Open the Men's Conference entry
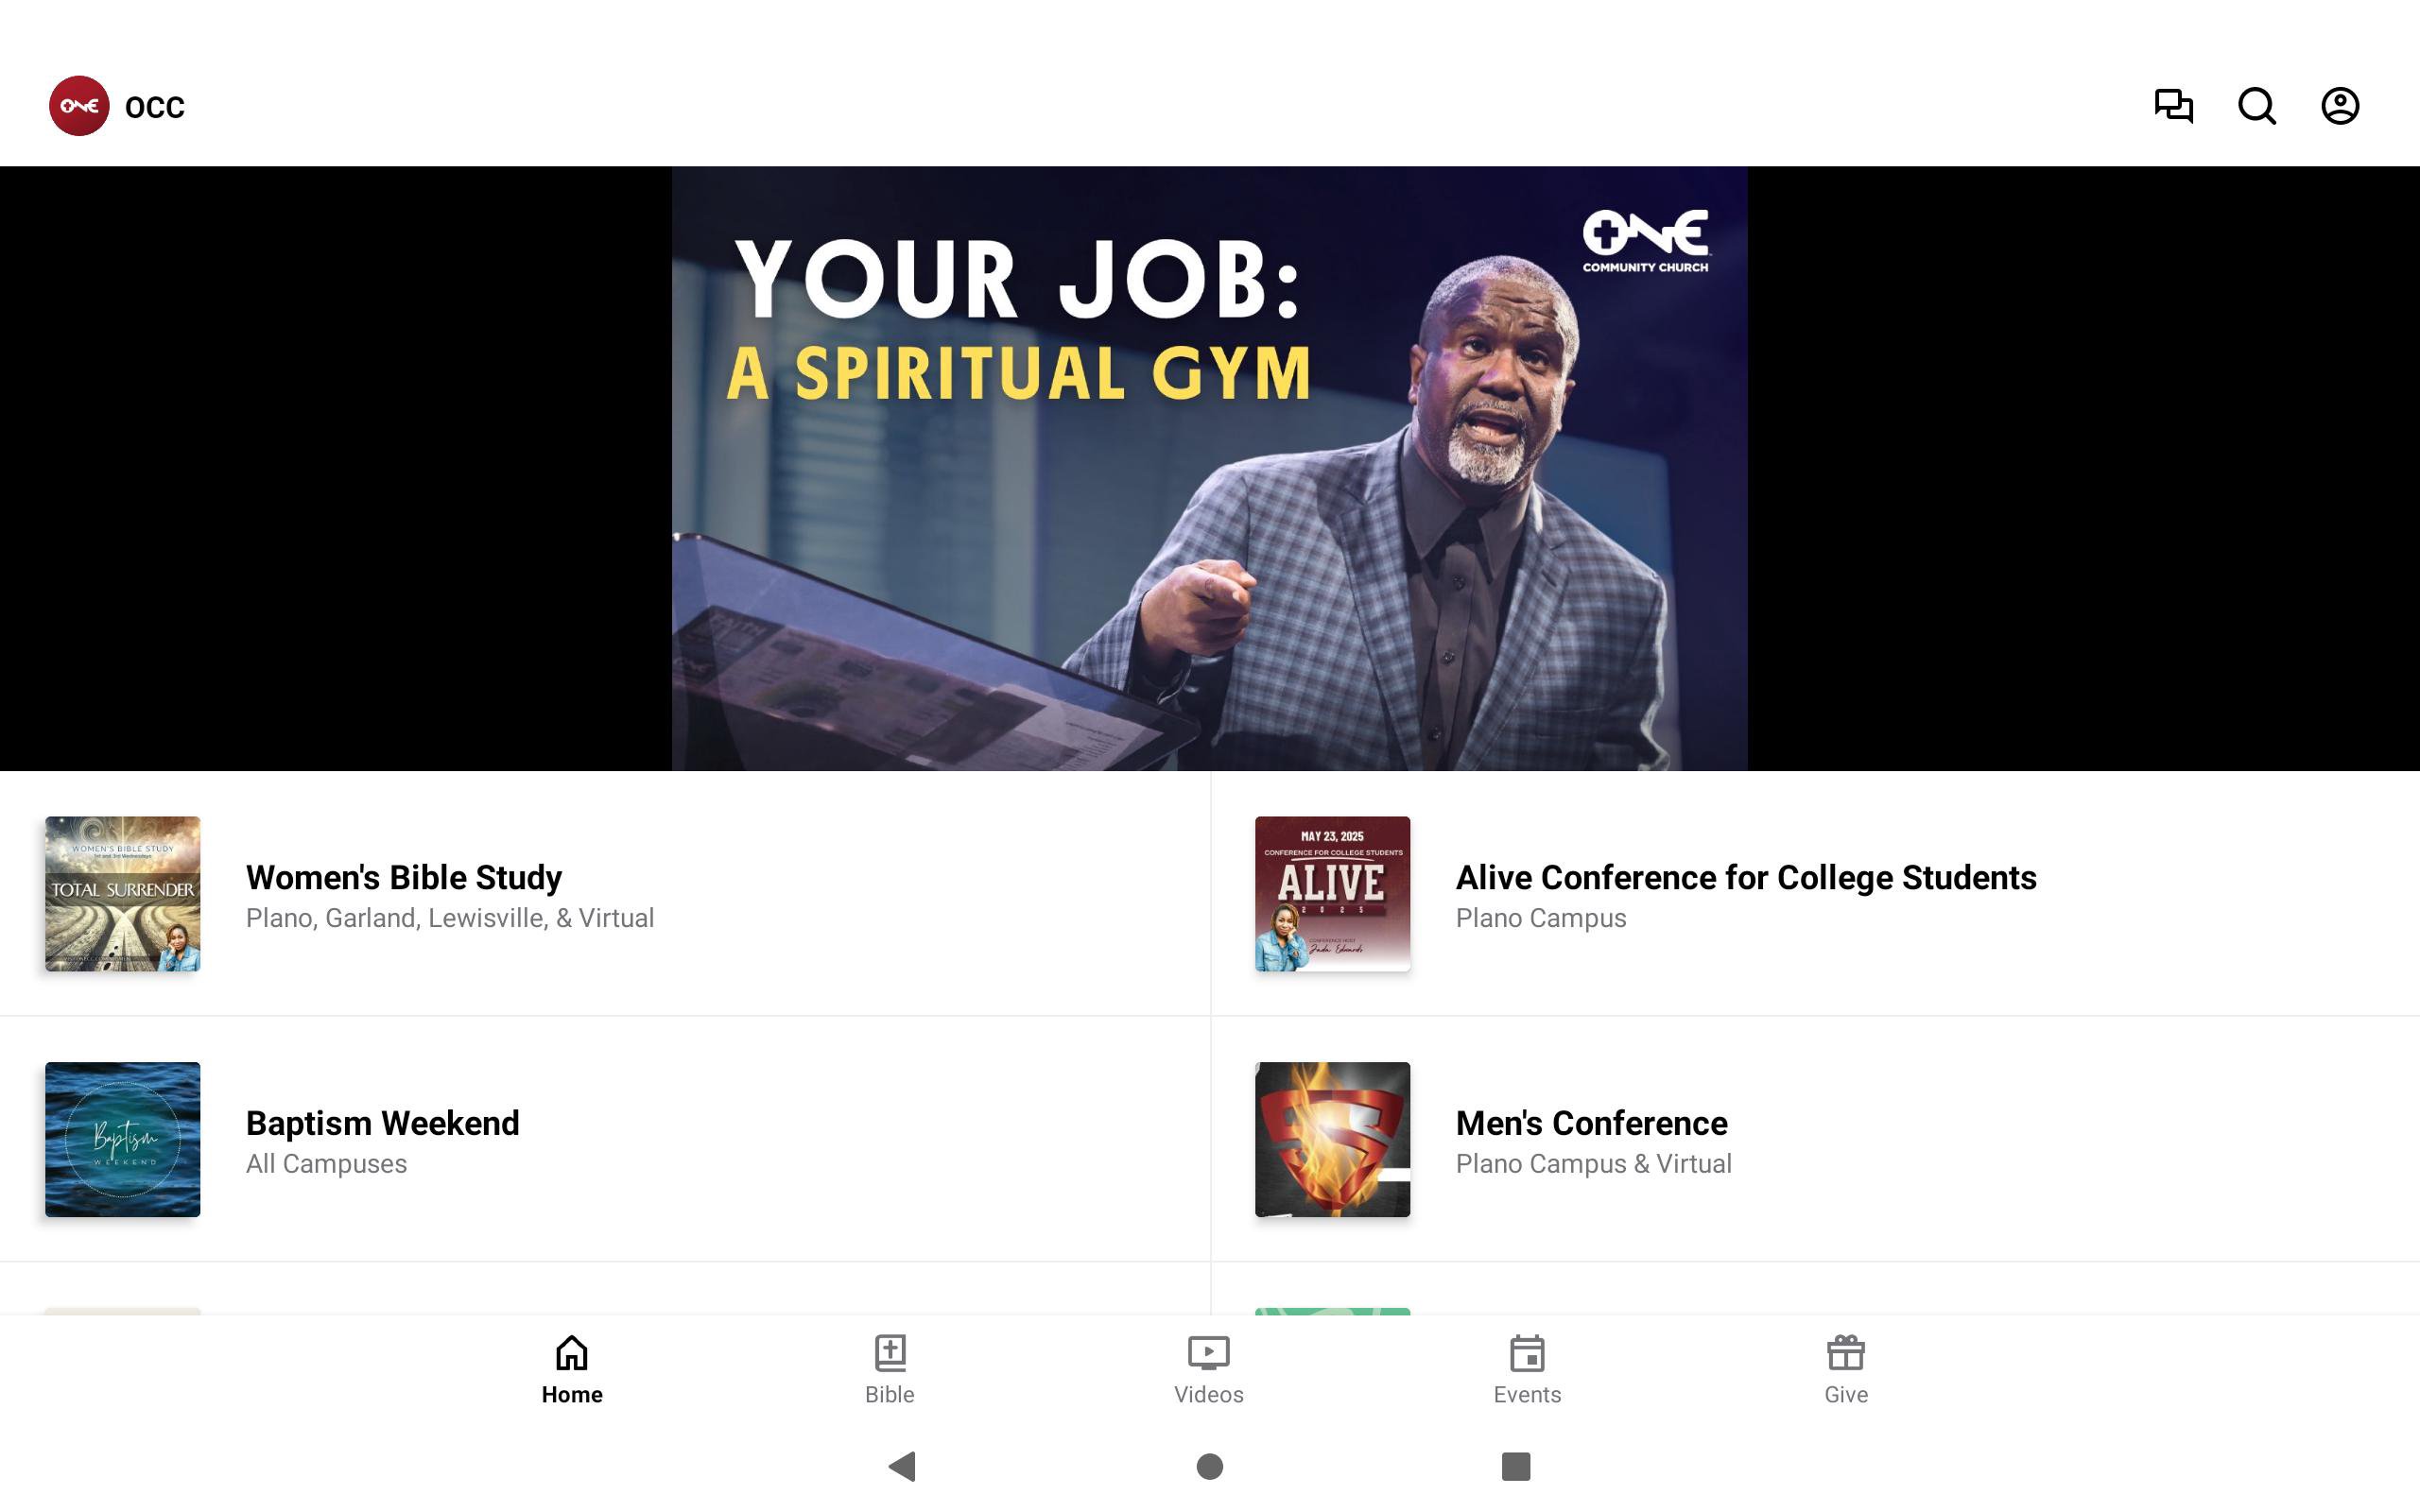Screen dimensions: 2420x1512 [x=1815, y=1140]
